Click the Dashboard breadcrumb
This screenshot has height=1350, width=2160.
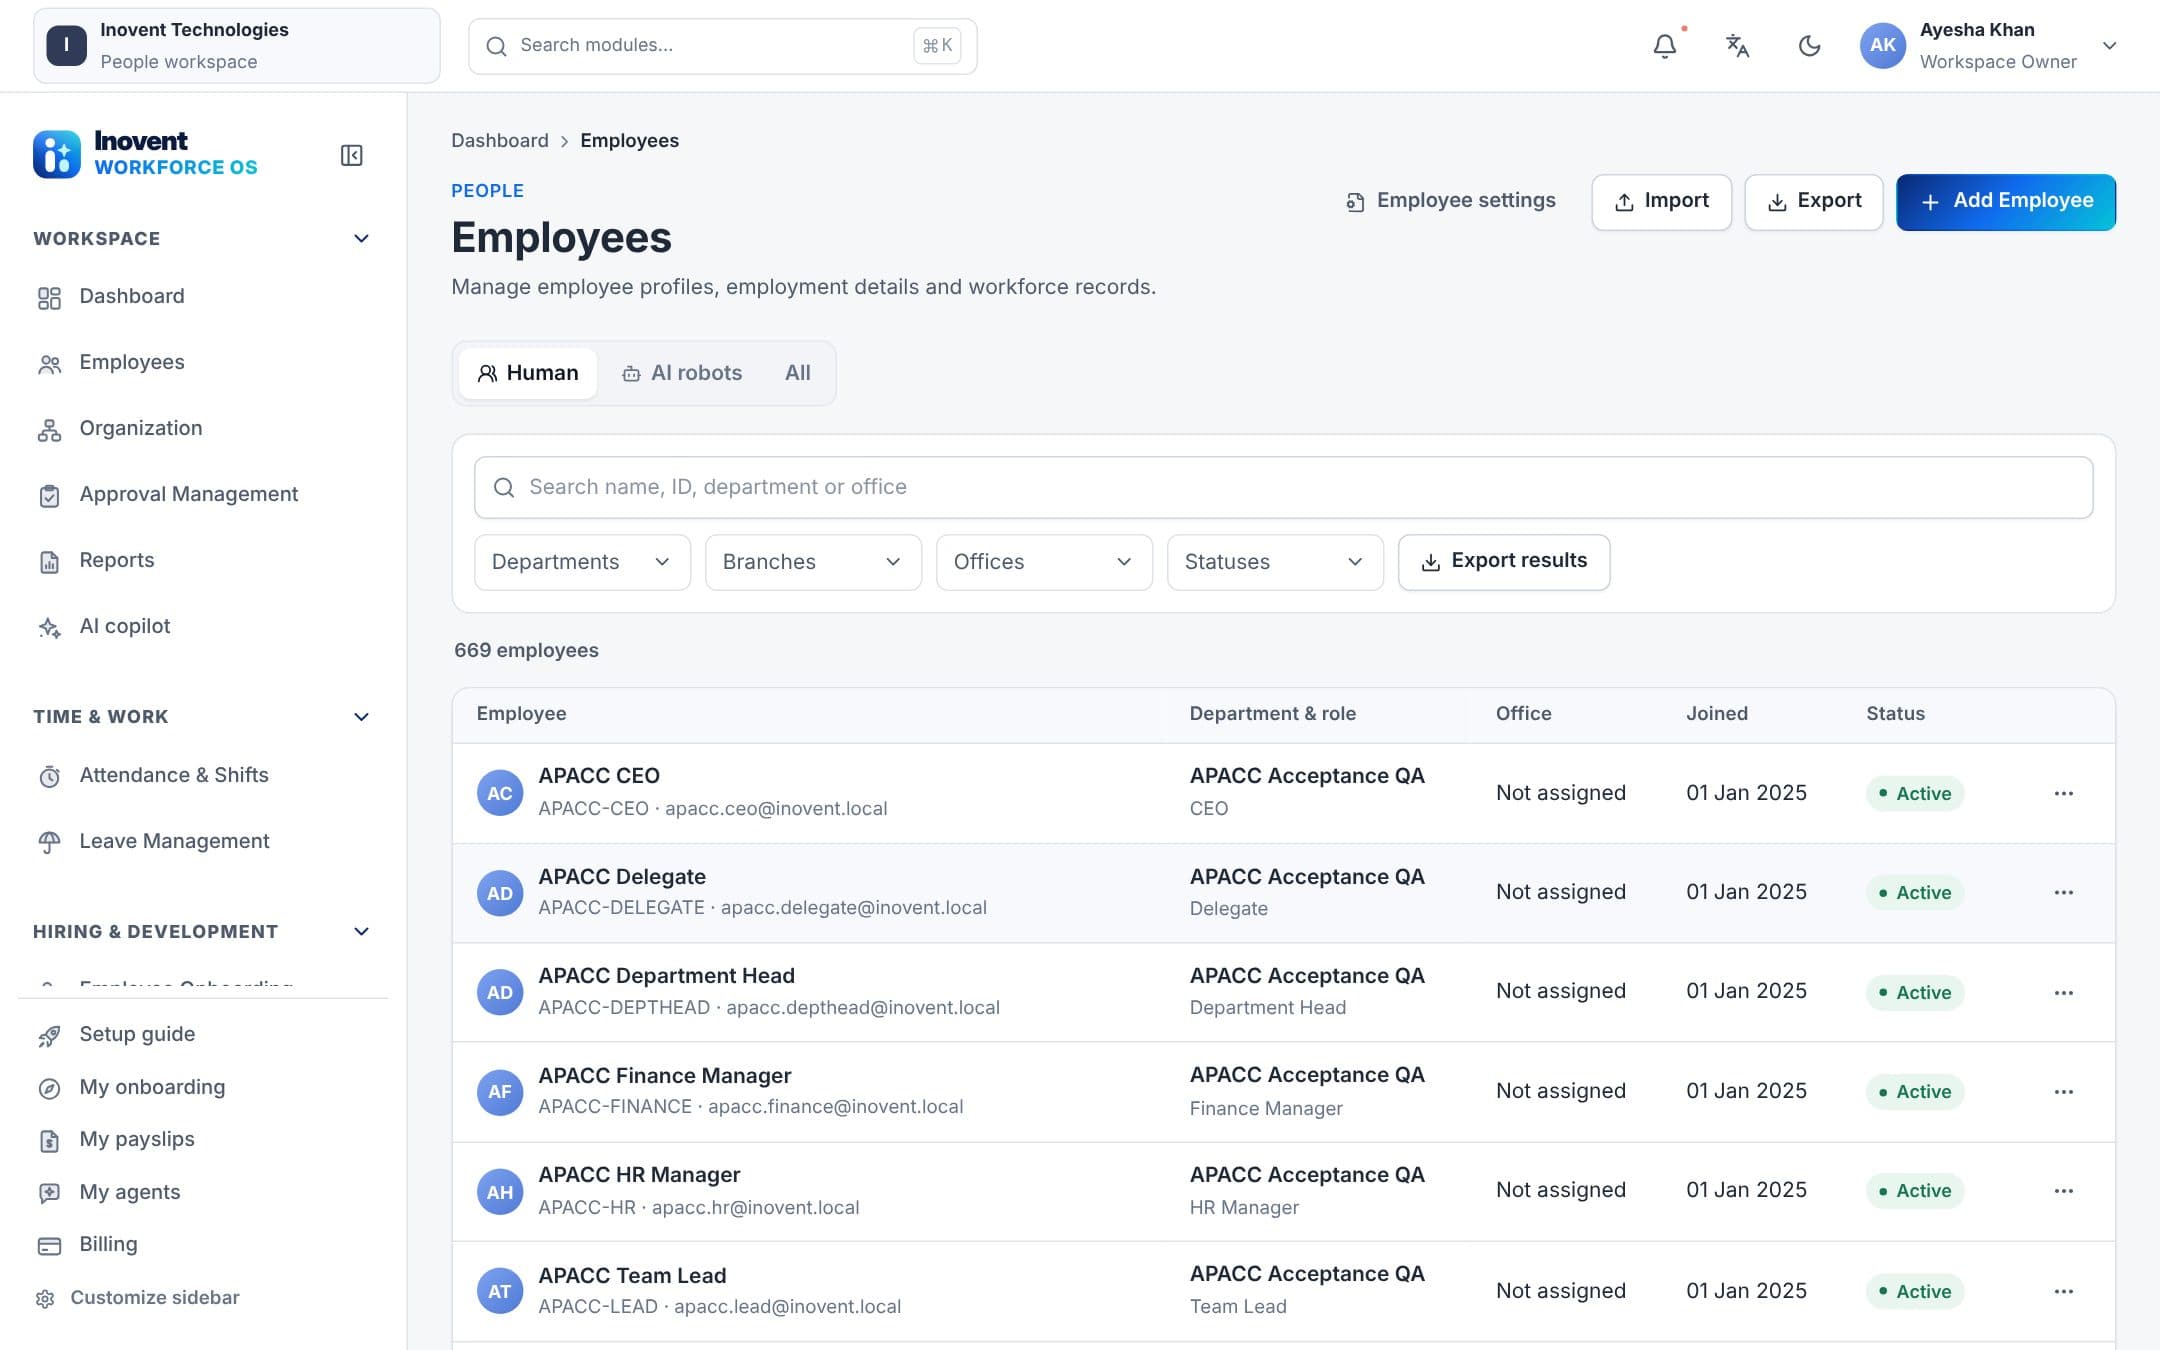click(500, 141)
